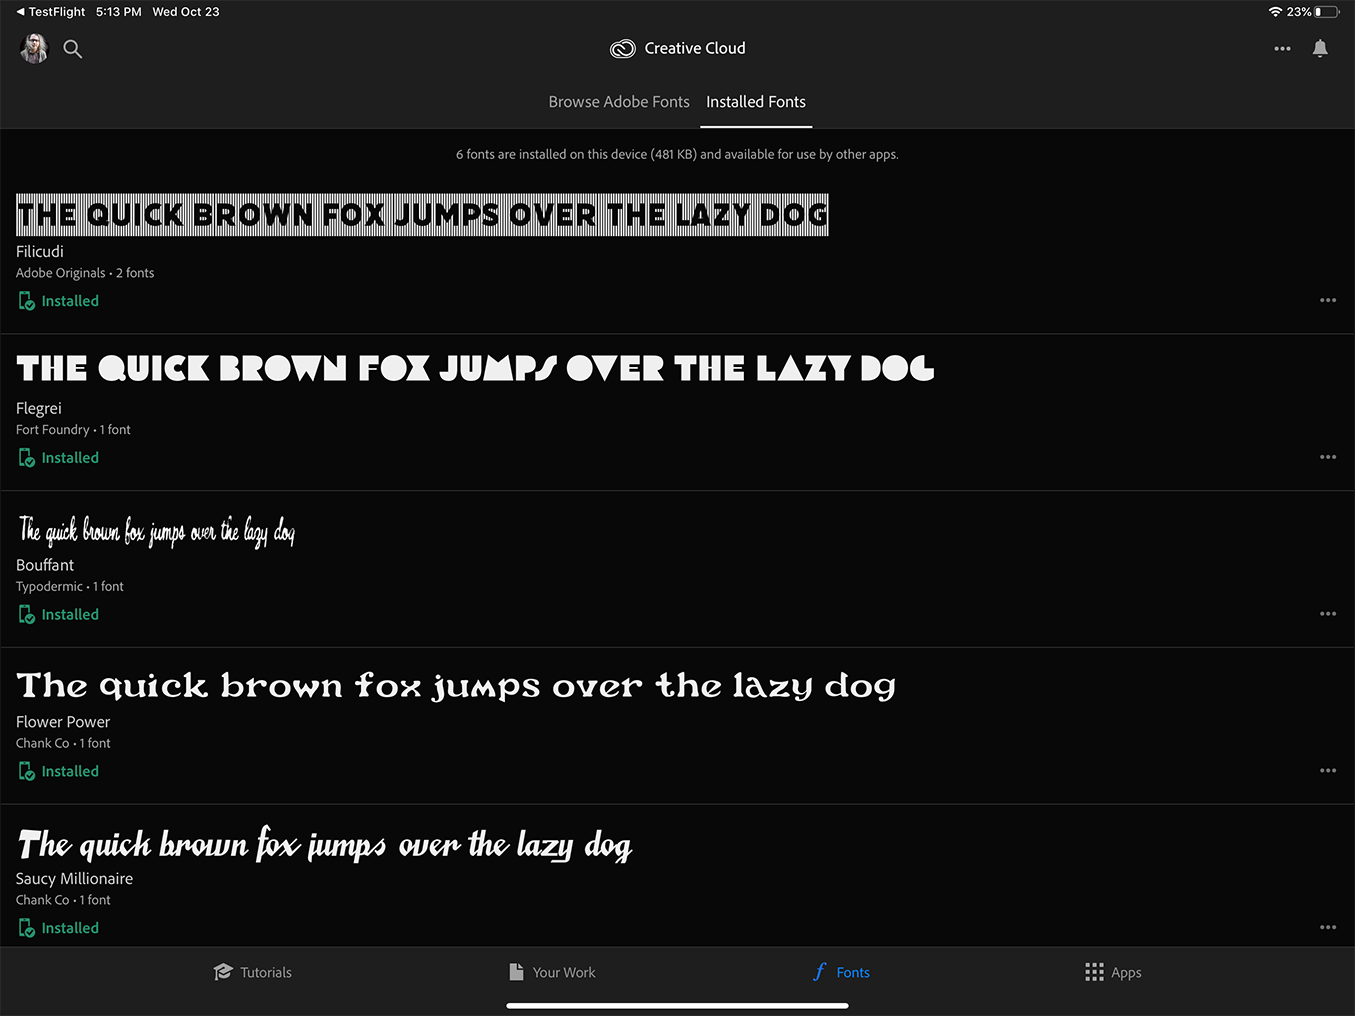The image size is (1355, 1016).
Task: Tap the Tutorials graduation cap icon
Action: pyautogui.click(x=223, y=972)
